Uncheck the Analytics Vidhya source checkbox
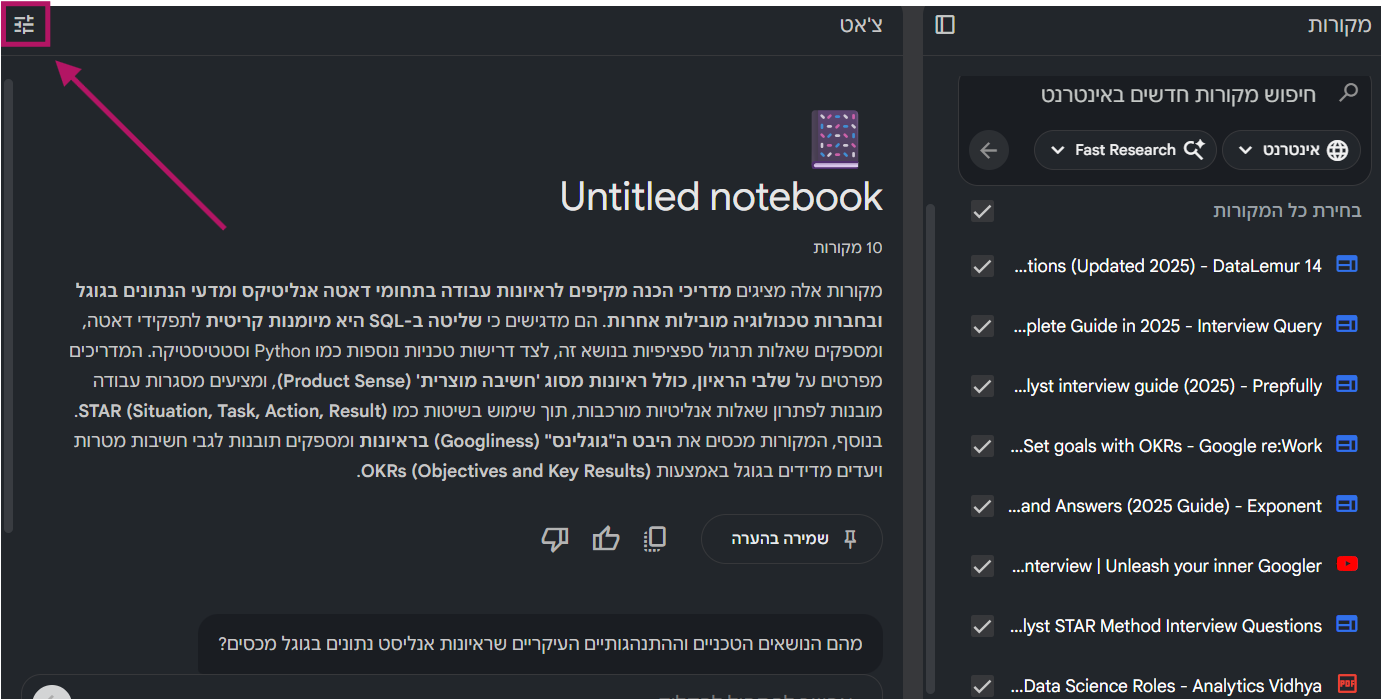Screen dimensions: 1381x699 (x=983, y=686)
